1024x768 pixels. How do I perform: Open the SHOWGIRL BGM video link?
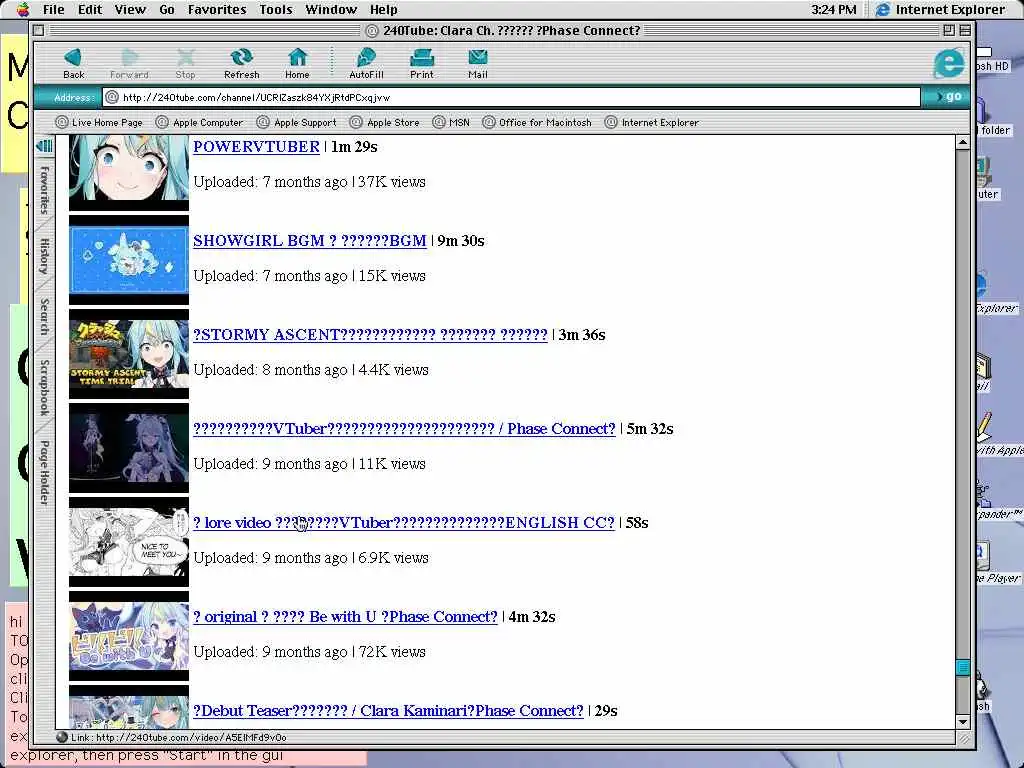310,241
